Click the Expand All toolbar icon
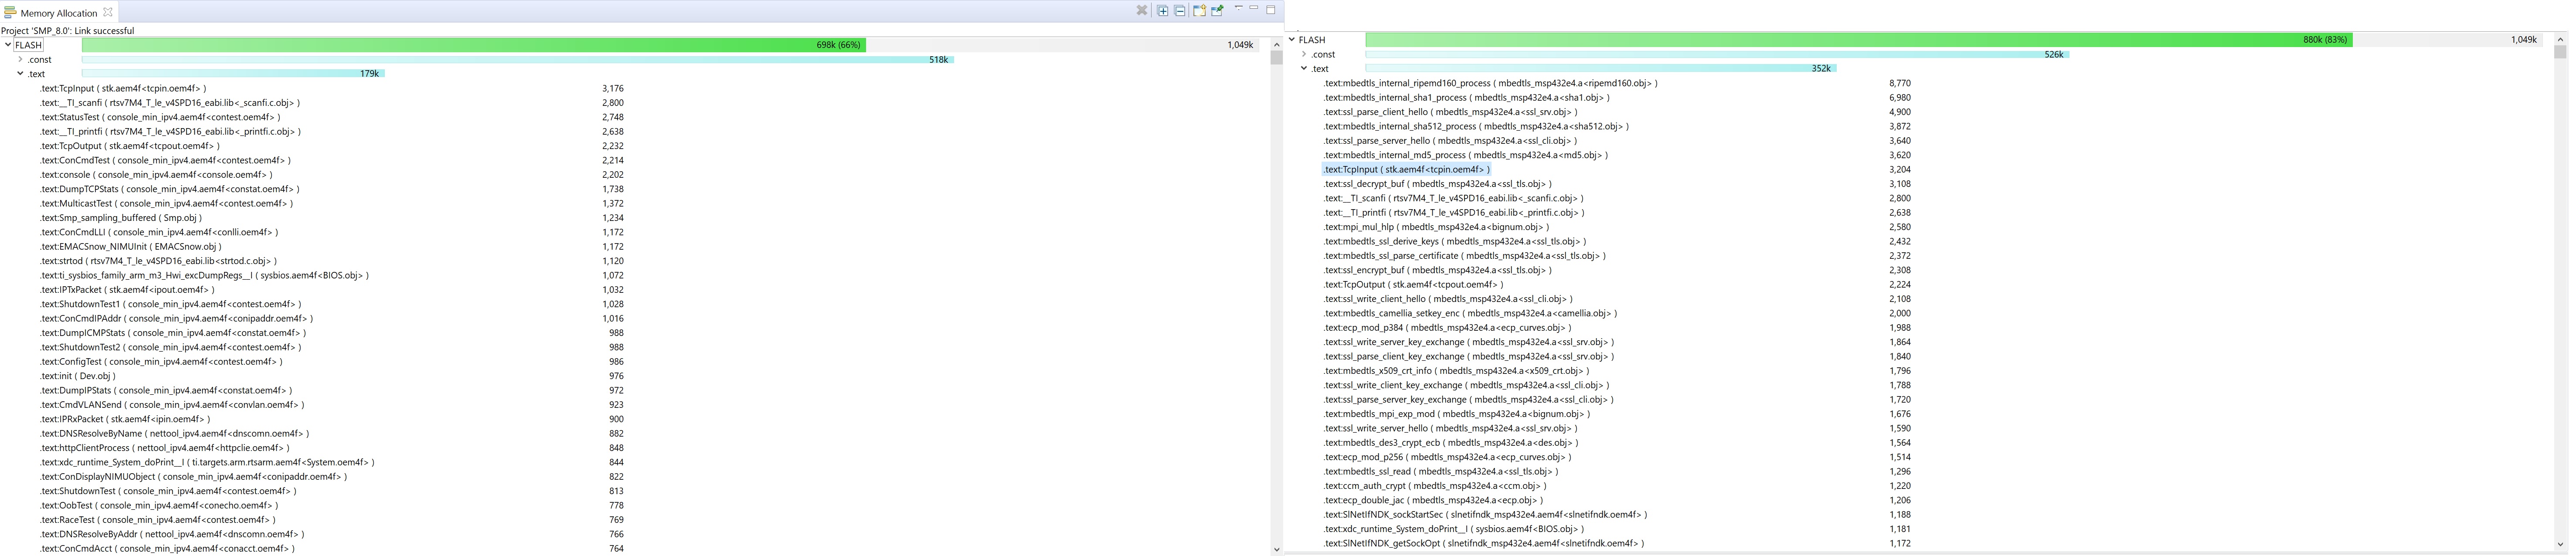The width and height of the screenshot is (2576, 556). coord(1162,11)
